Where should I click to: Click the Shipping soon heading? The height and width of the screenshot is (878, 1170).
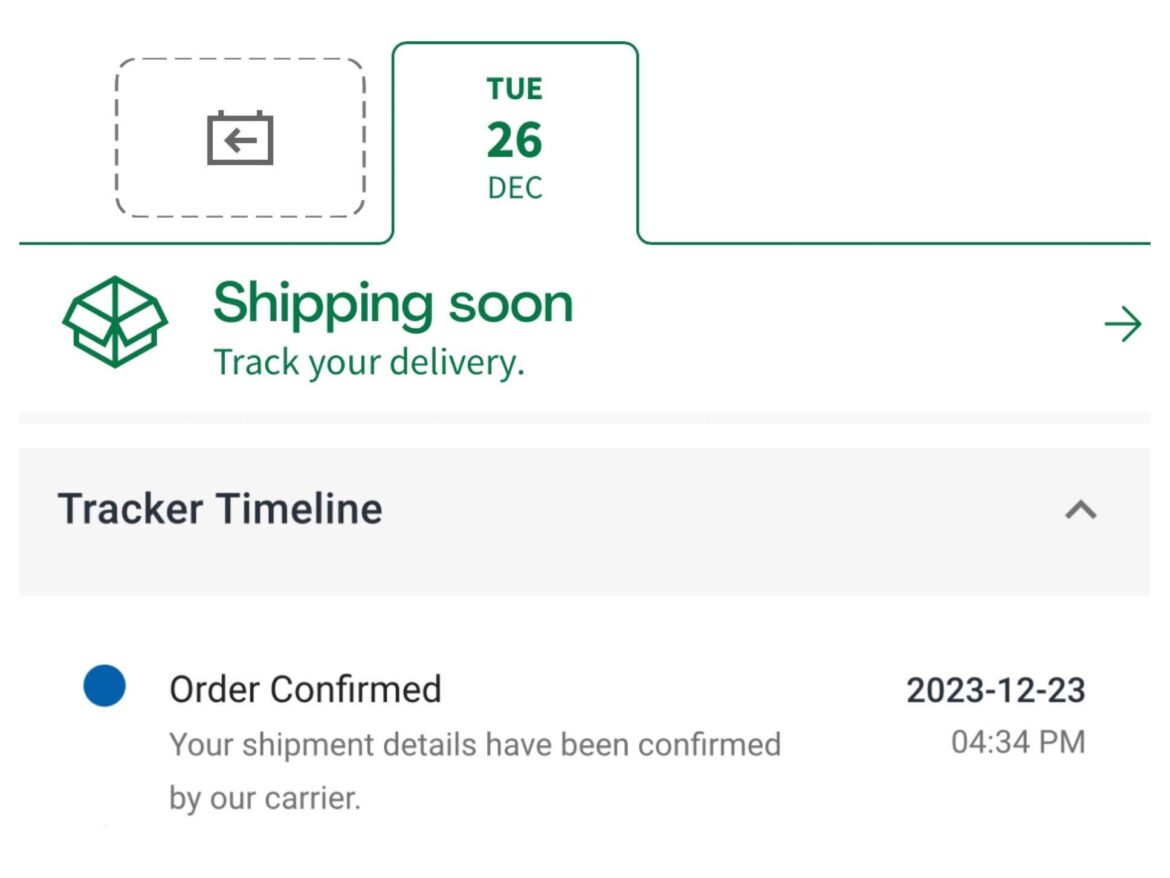[x=392, y=303]
